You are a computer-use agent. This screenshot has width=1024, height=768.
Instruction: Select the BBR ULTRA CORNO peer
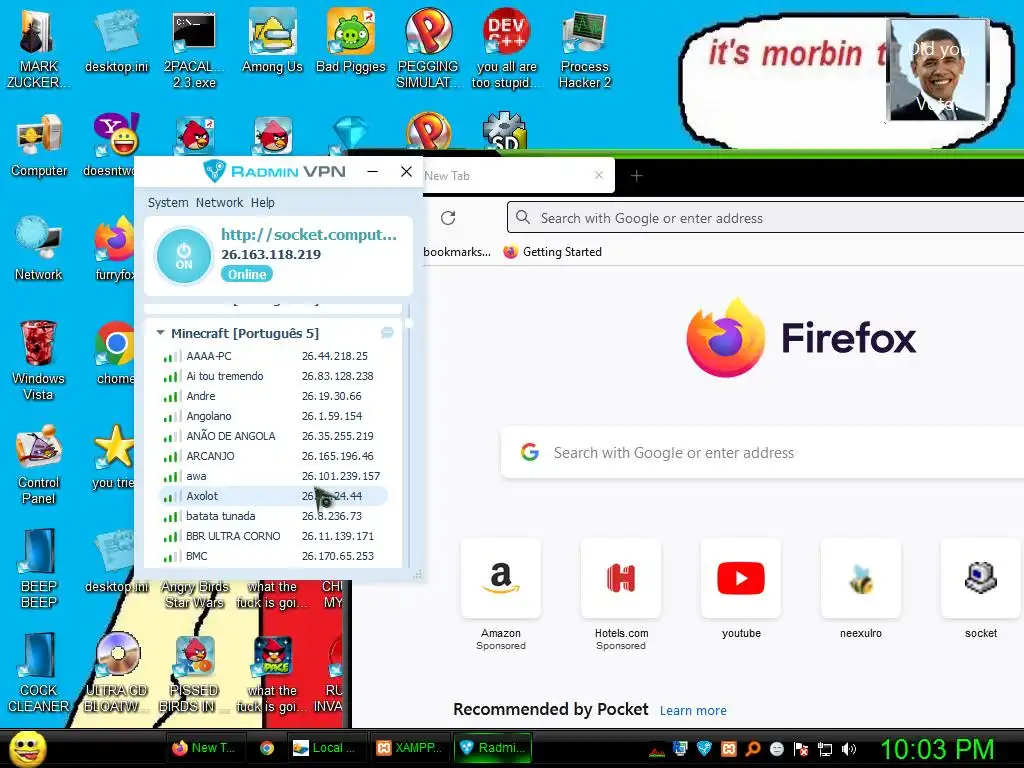click(x=273, y=536)
